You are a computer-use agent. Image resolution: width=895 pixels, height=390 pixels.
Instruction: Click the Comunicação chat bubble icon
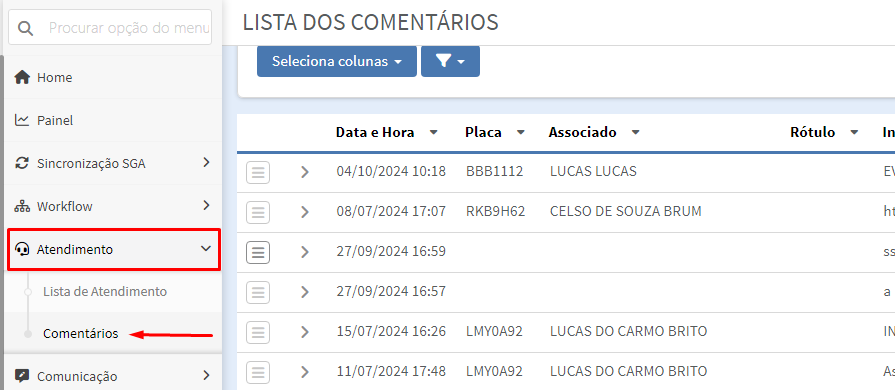[22, 376]
